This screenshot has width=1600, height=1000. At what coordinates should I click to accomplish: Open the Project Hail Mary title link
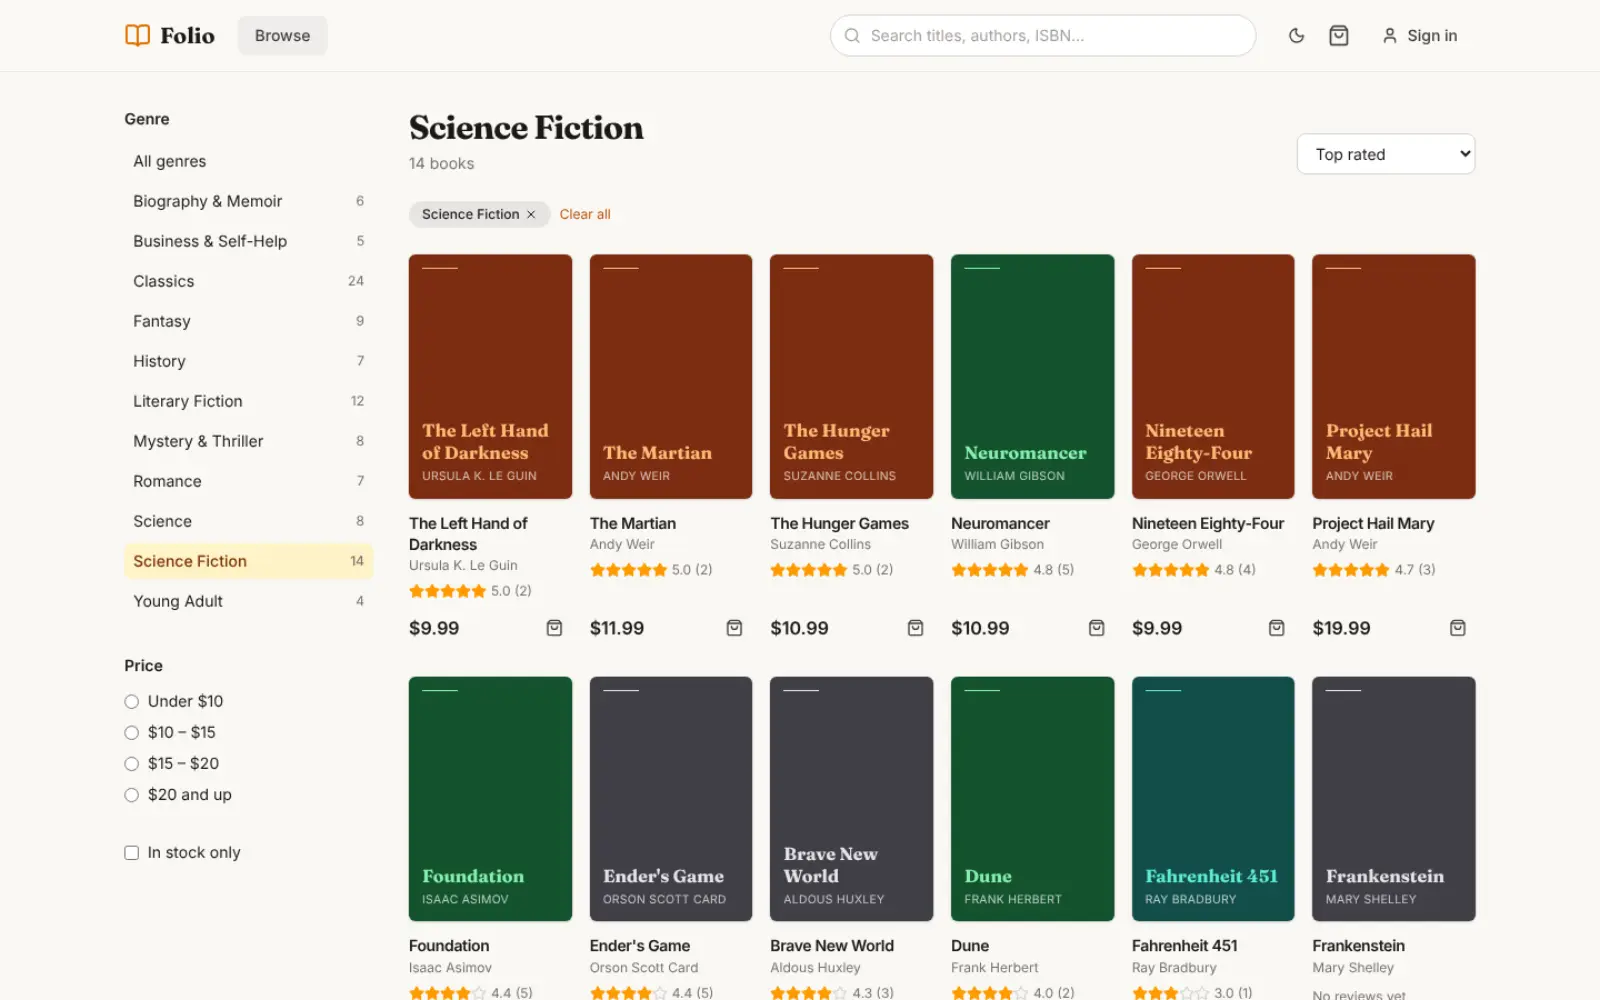[x=1373, y=523]
